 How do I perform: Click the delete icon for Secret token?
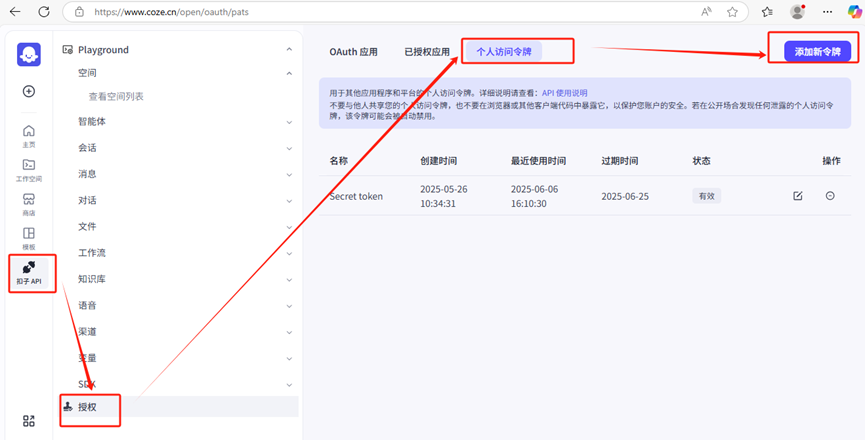click(830, 196)
